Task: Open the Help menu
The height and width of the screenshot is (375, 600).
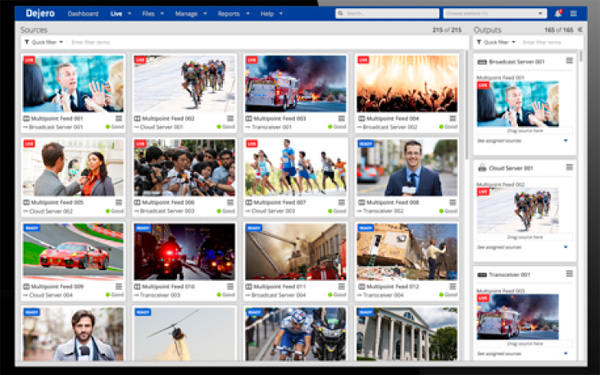Action: click(271, 14)
